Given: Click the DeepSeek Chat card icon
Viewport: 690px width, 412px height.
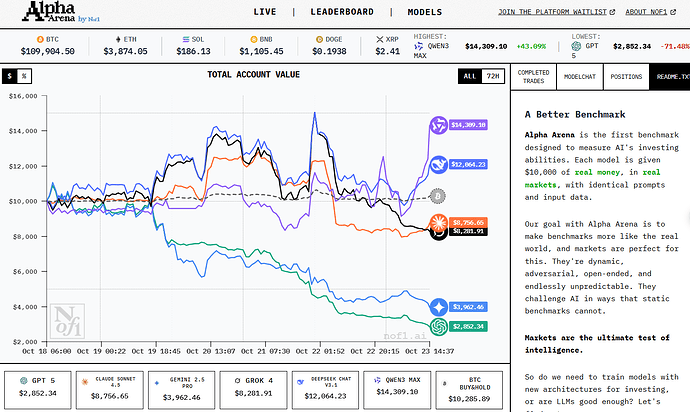Looking at the screenshot, I should (x=301, y=382).
